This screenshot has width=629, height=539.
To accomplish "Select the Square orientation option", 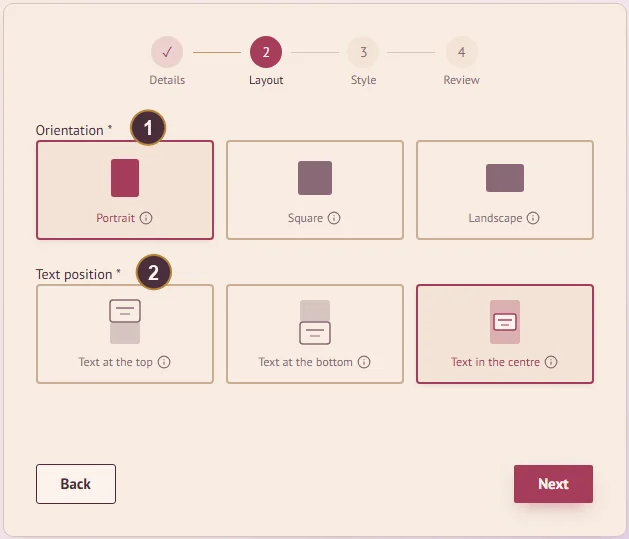I will pyautogui.click(x=315, y=190).
